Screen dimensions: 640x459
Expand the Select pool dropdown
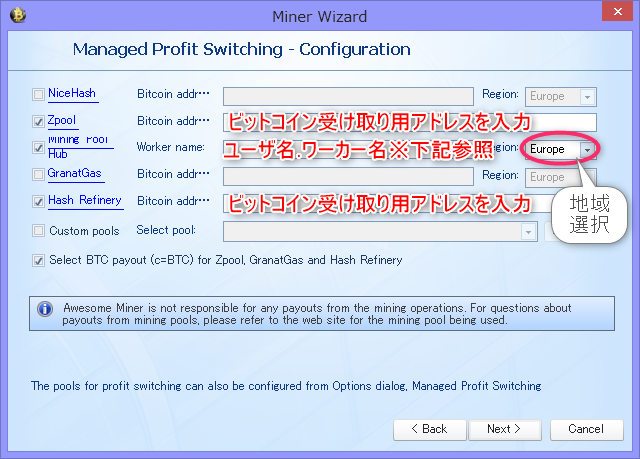pos(528,232)
